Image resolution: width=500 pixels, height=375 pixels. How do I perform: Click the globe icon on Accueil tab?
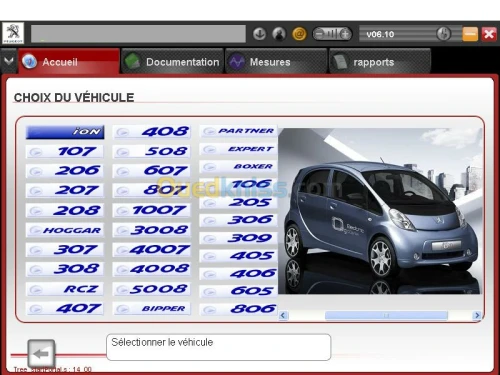(x=29, y=62)
